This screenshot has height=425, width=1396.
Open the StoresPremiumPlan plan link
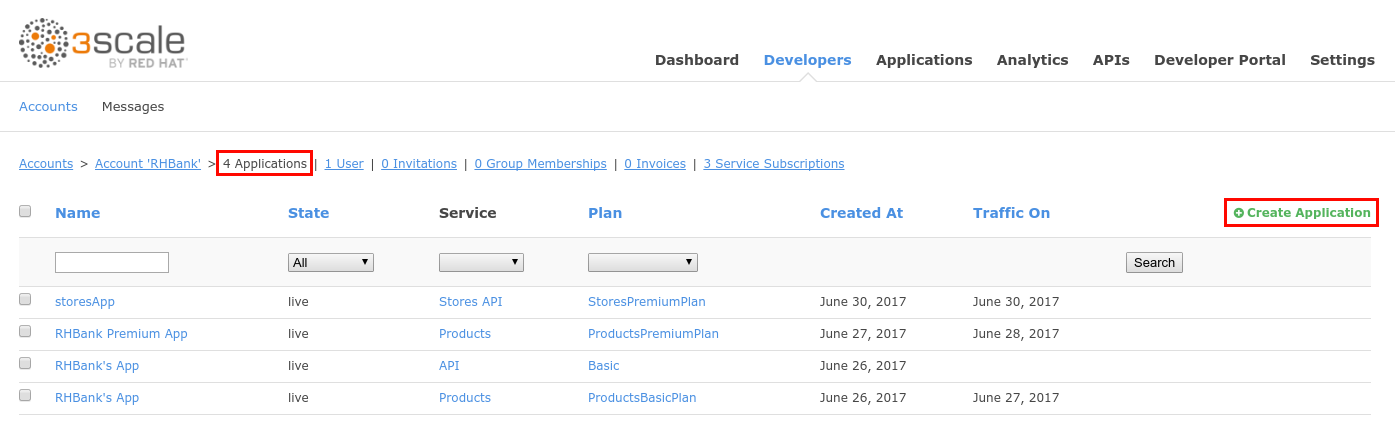pos(648,301)
